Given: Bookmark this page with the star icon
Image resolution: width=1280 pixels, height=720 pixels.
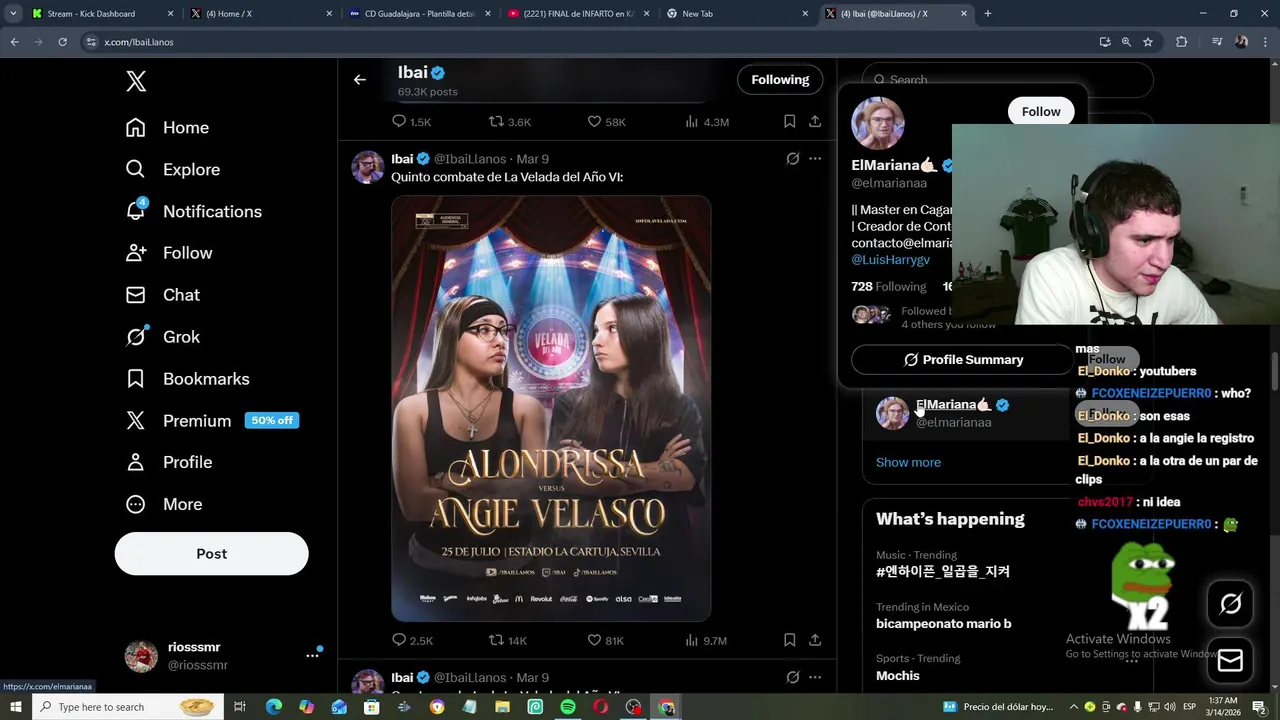Looking at the screenshot, I should (x=1148, y=42).
